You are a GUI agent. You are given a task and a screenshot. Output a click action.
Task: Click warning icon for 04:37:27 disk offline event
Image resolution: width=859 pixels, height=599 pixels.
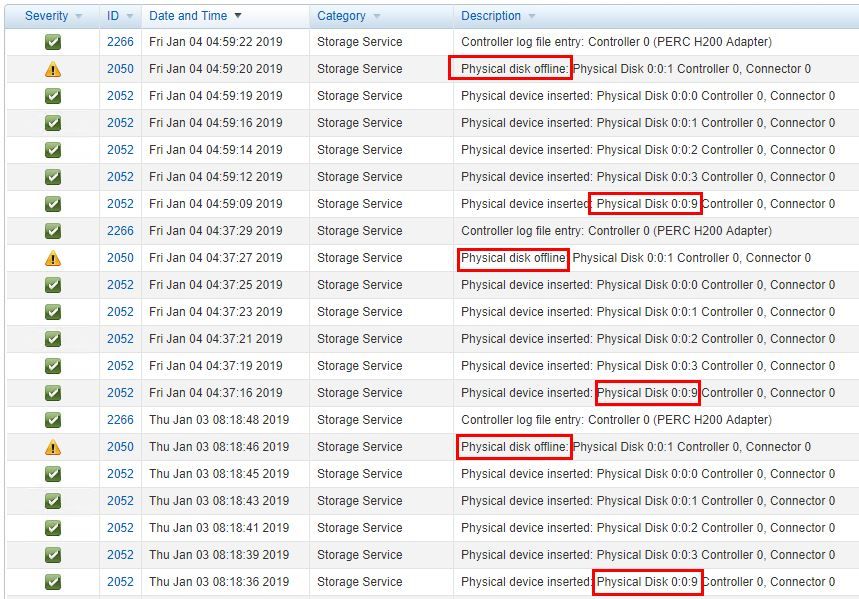(53, 258)
